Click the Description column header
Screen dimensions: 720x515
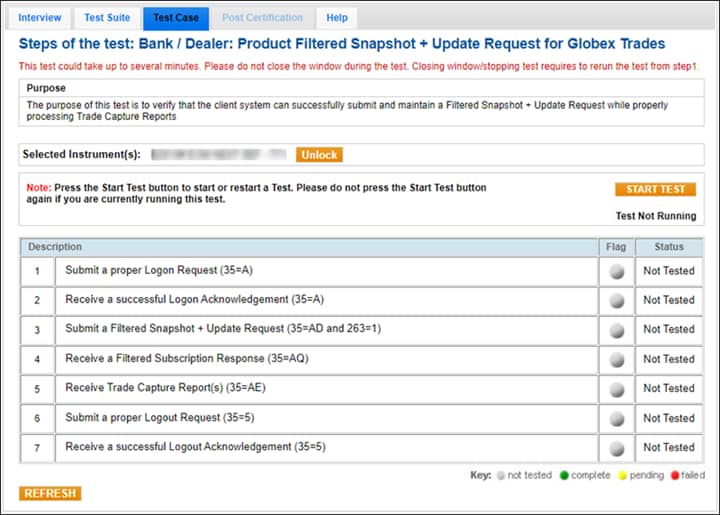[x=55, y=246]
